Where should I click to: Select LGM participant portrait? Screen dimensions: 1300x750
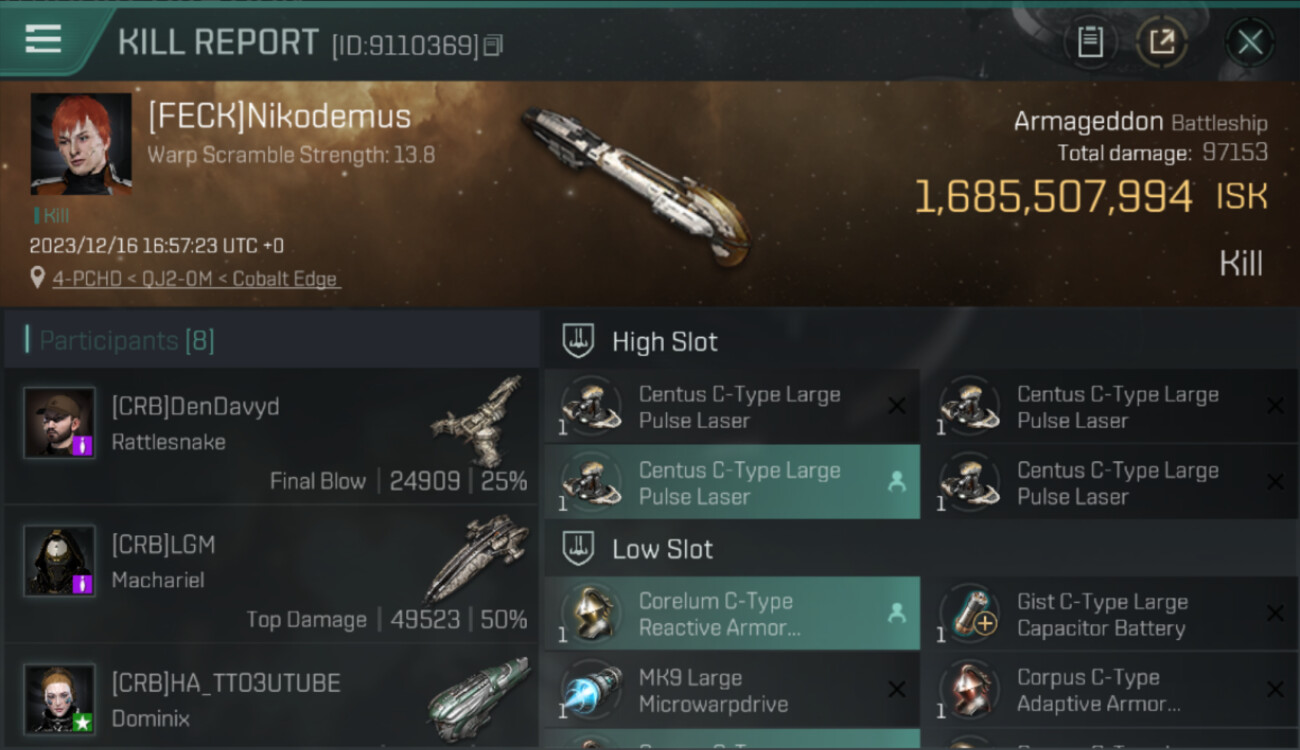coord(60,561)
